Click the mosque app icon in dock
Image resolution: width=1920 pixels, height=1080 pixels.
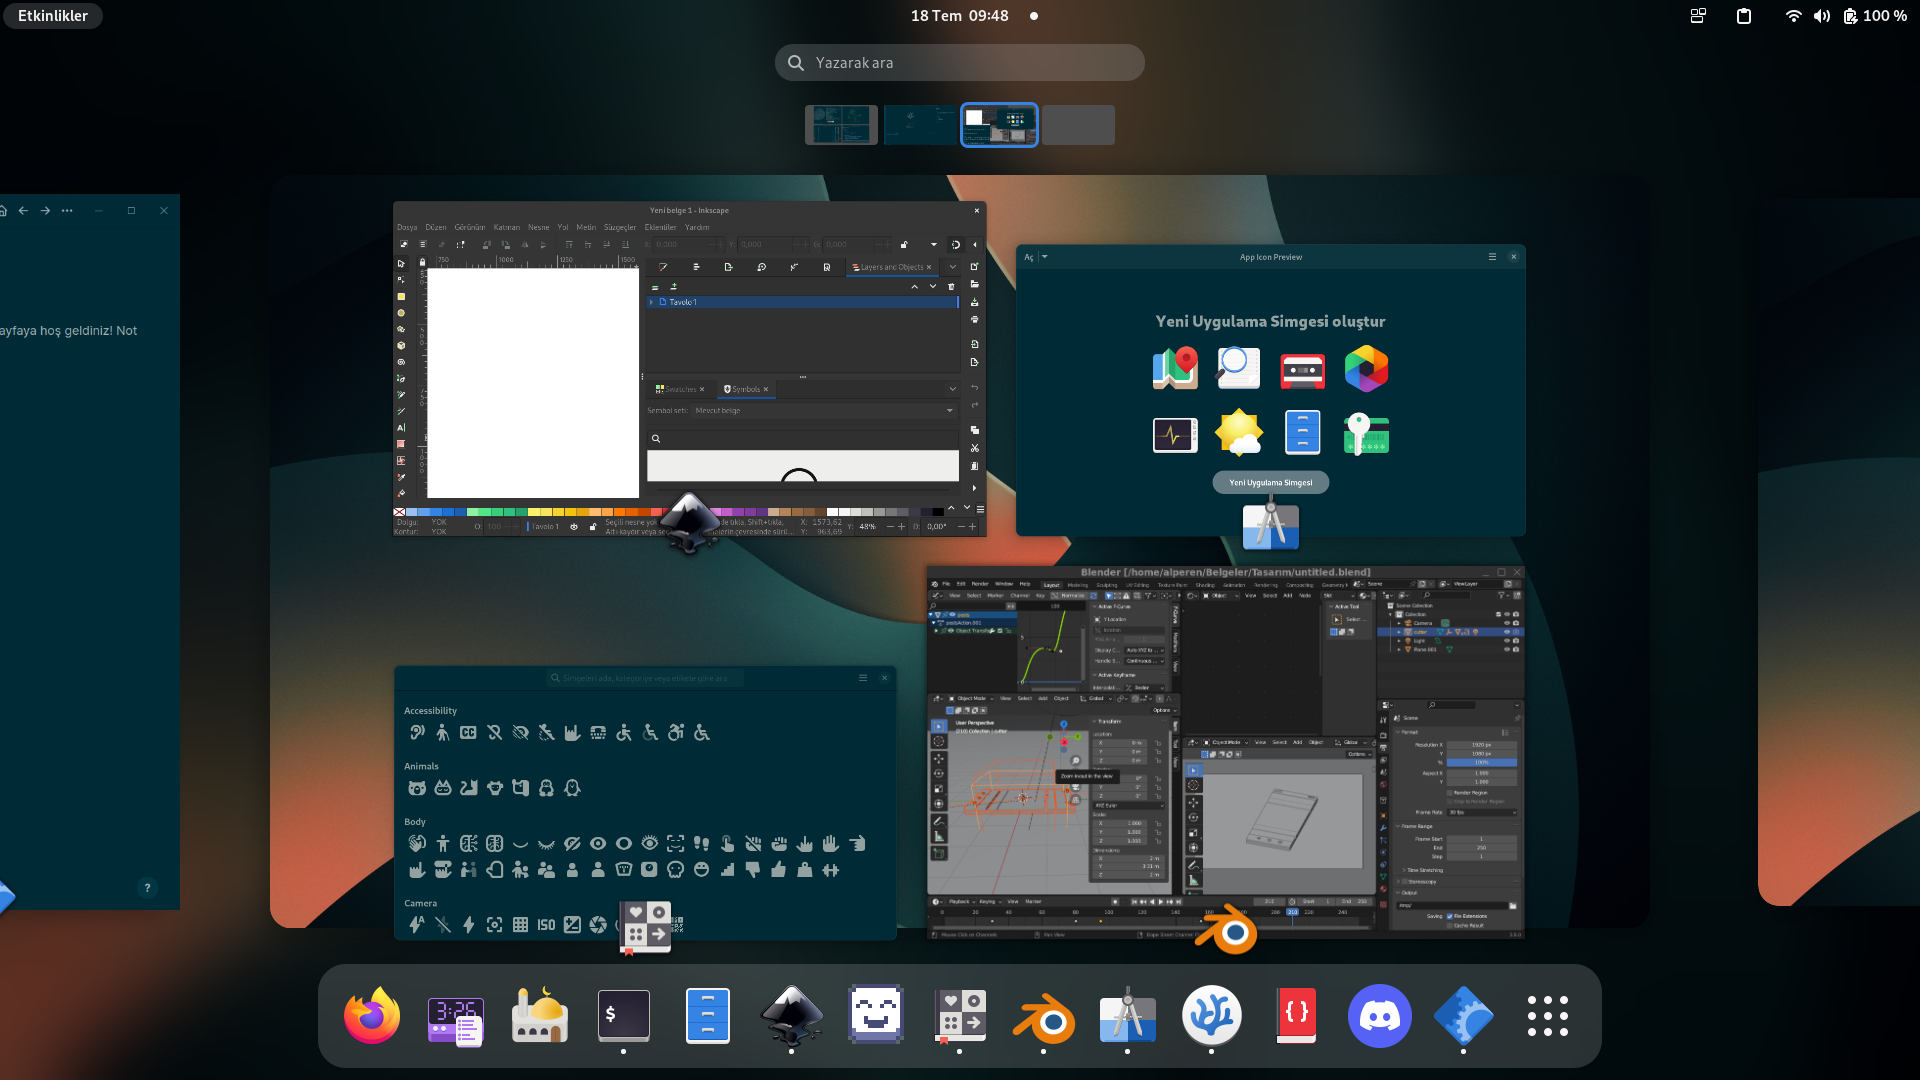(539, 1016)
